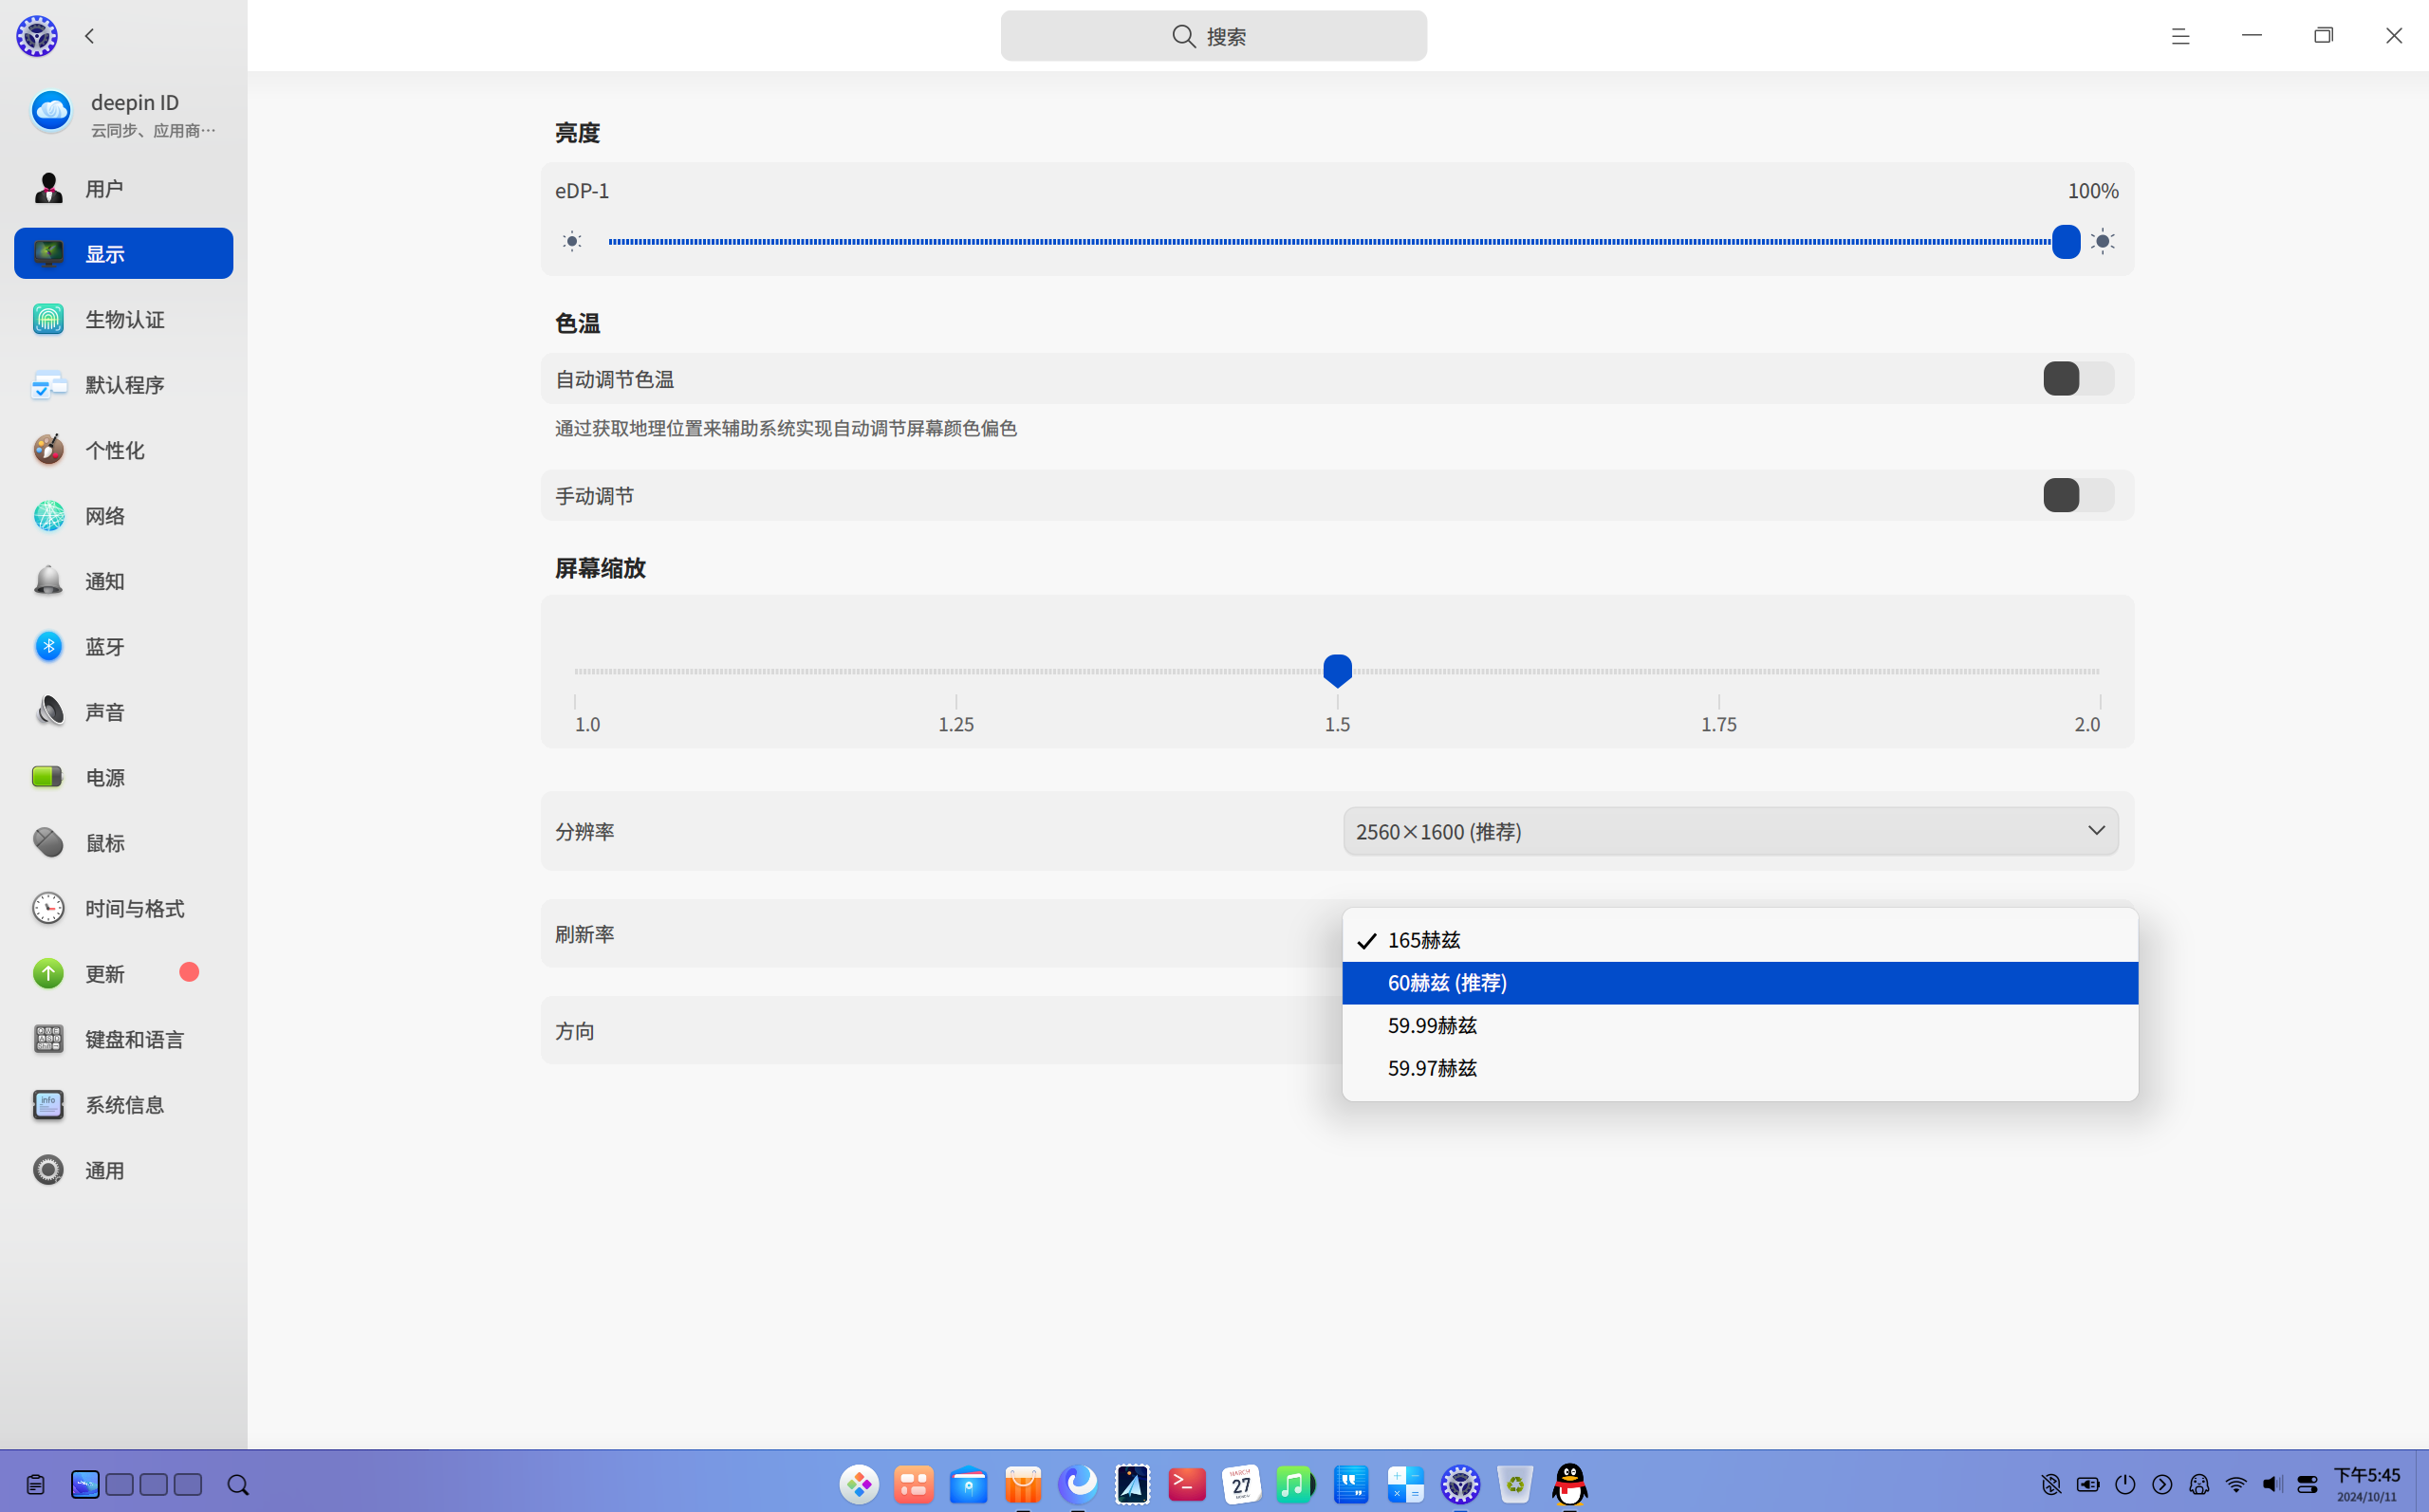Open the clipboard icon in dock
The image size is (2429, 1512).
point(35,1485)
